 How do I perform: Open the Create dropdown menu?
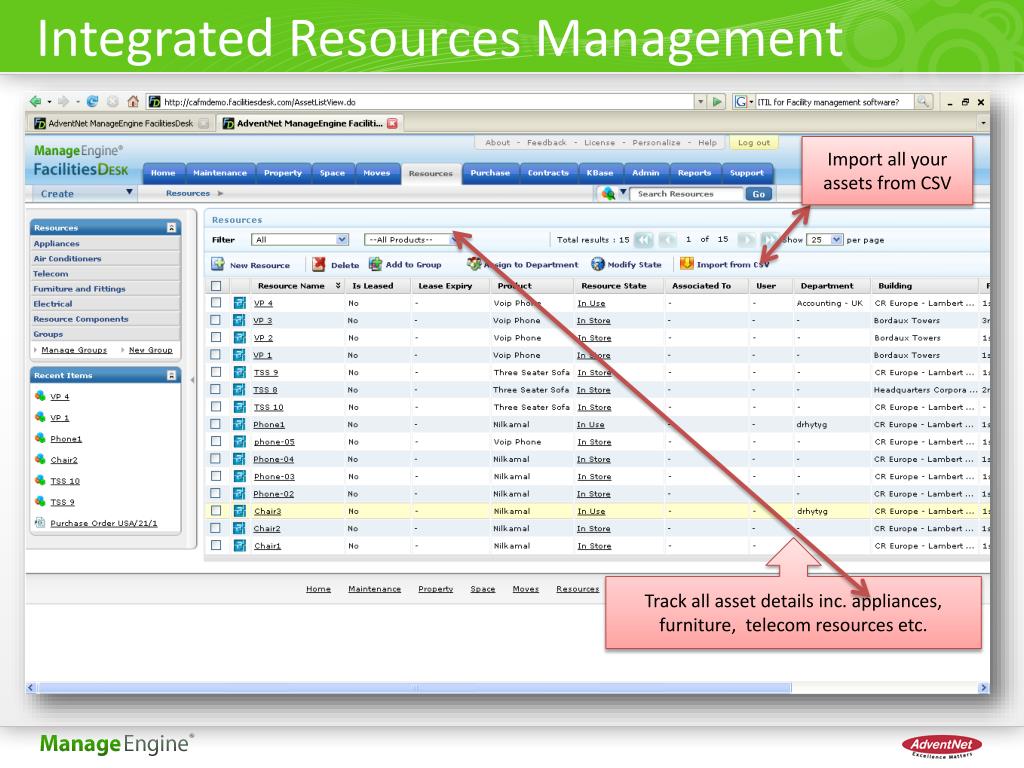coord(84,193)
